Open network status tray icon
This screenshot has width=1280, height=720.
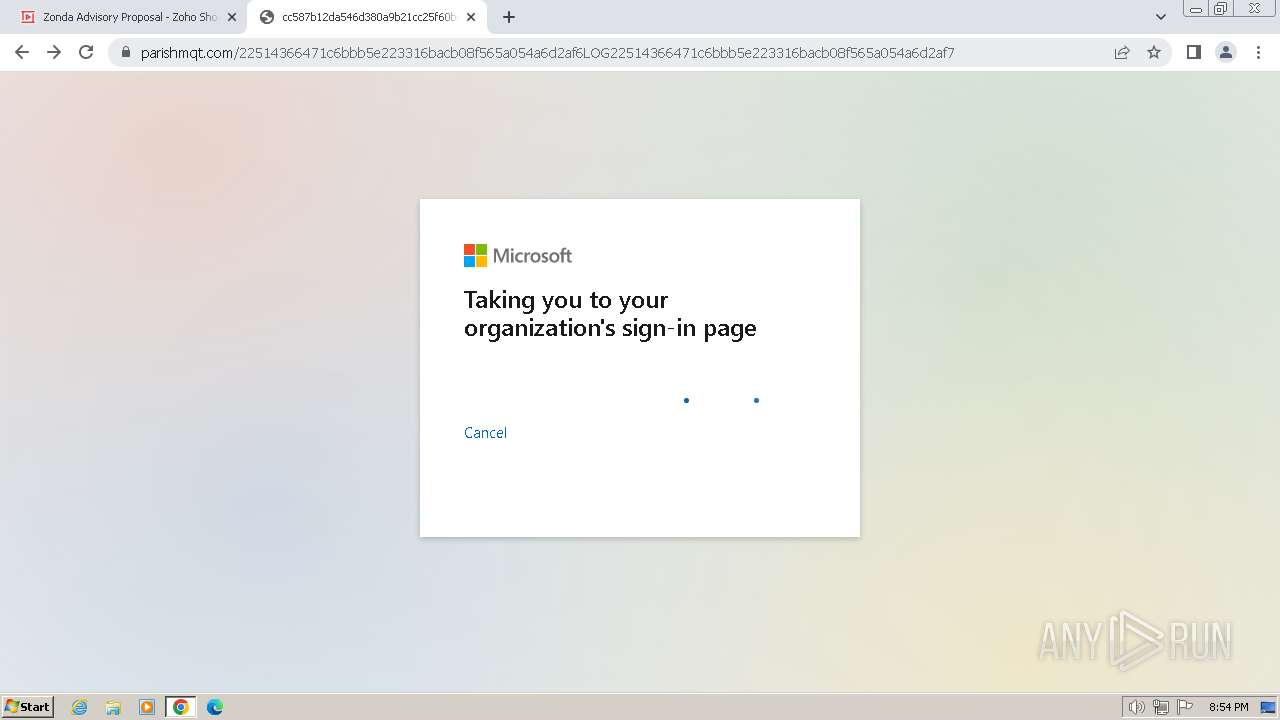[1161, 707]
